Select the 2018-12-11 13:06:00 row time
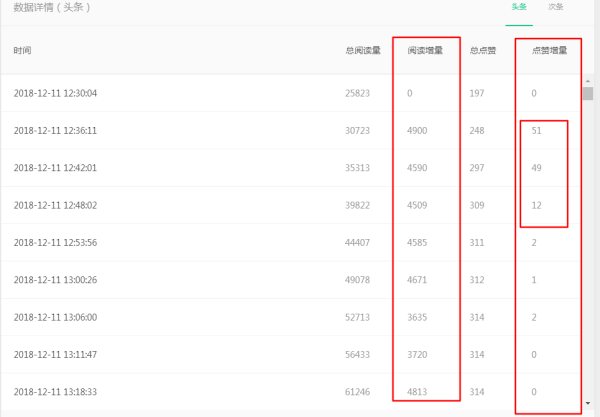Viewport: 600px width, 417px height. point(55,318)
